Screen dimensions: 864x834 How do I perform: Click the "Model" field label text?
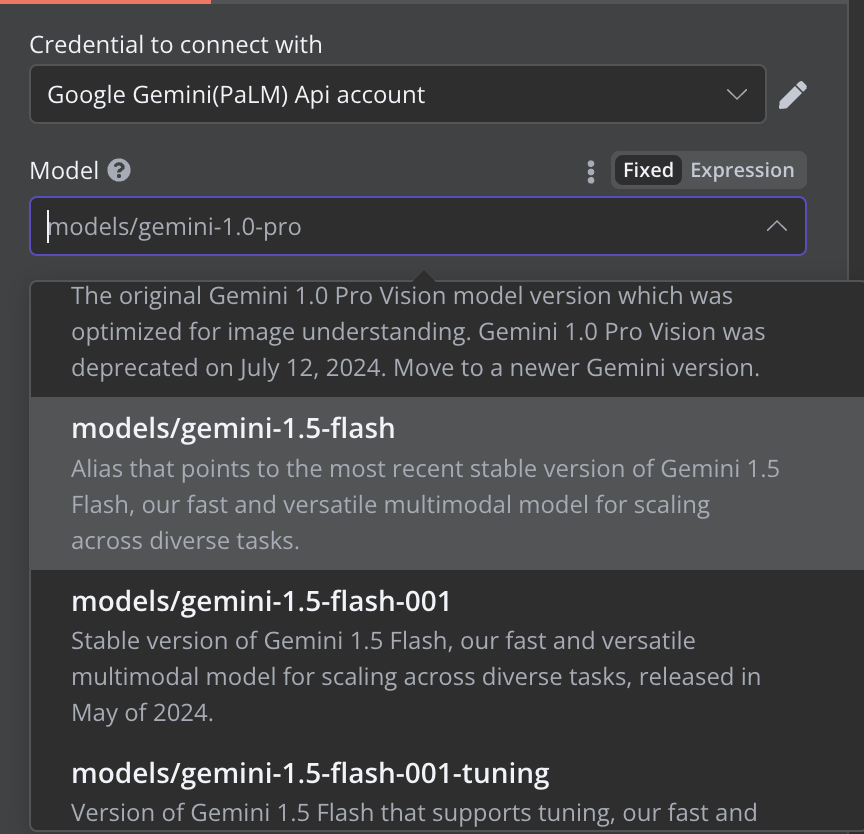coord(64,171)
